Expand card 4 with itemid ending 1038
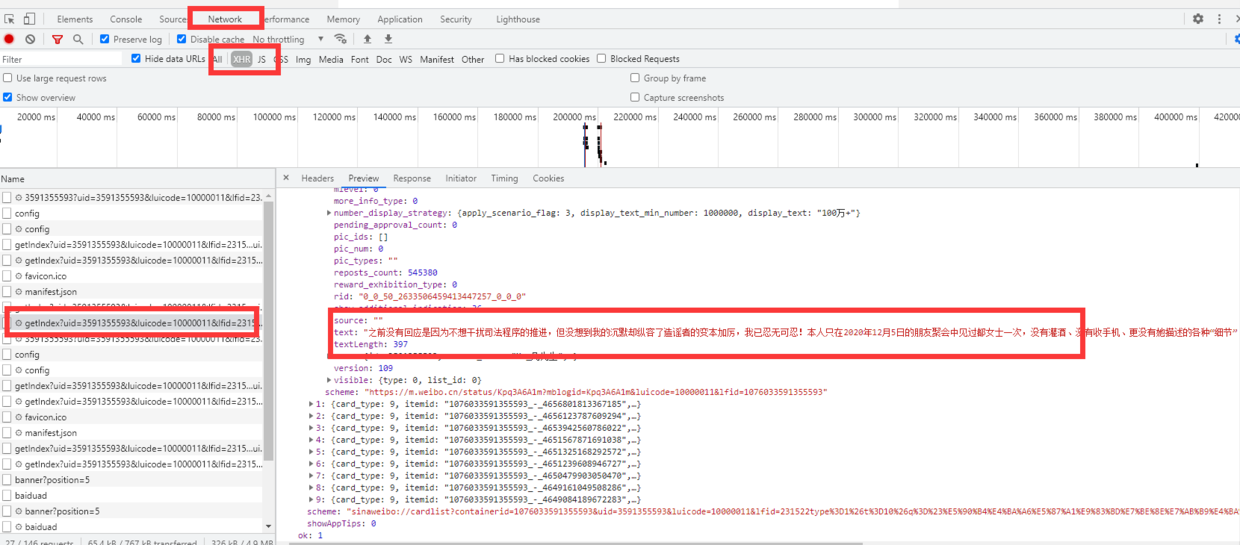Viewport: 1240px width, 545px height. 312,440
